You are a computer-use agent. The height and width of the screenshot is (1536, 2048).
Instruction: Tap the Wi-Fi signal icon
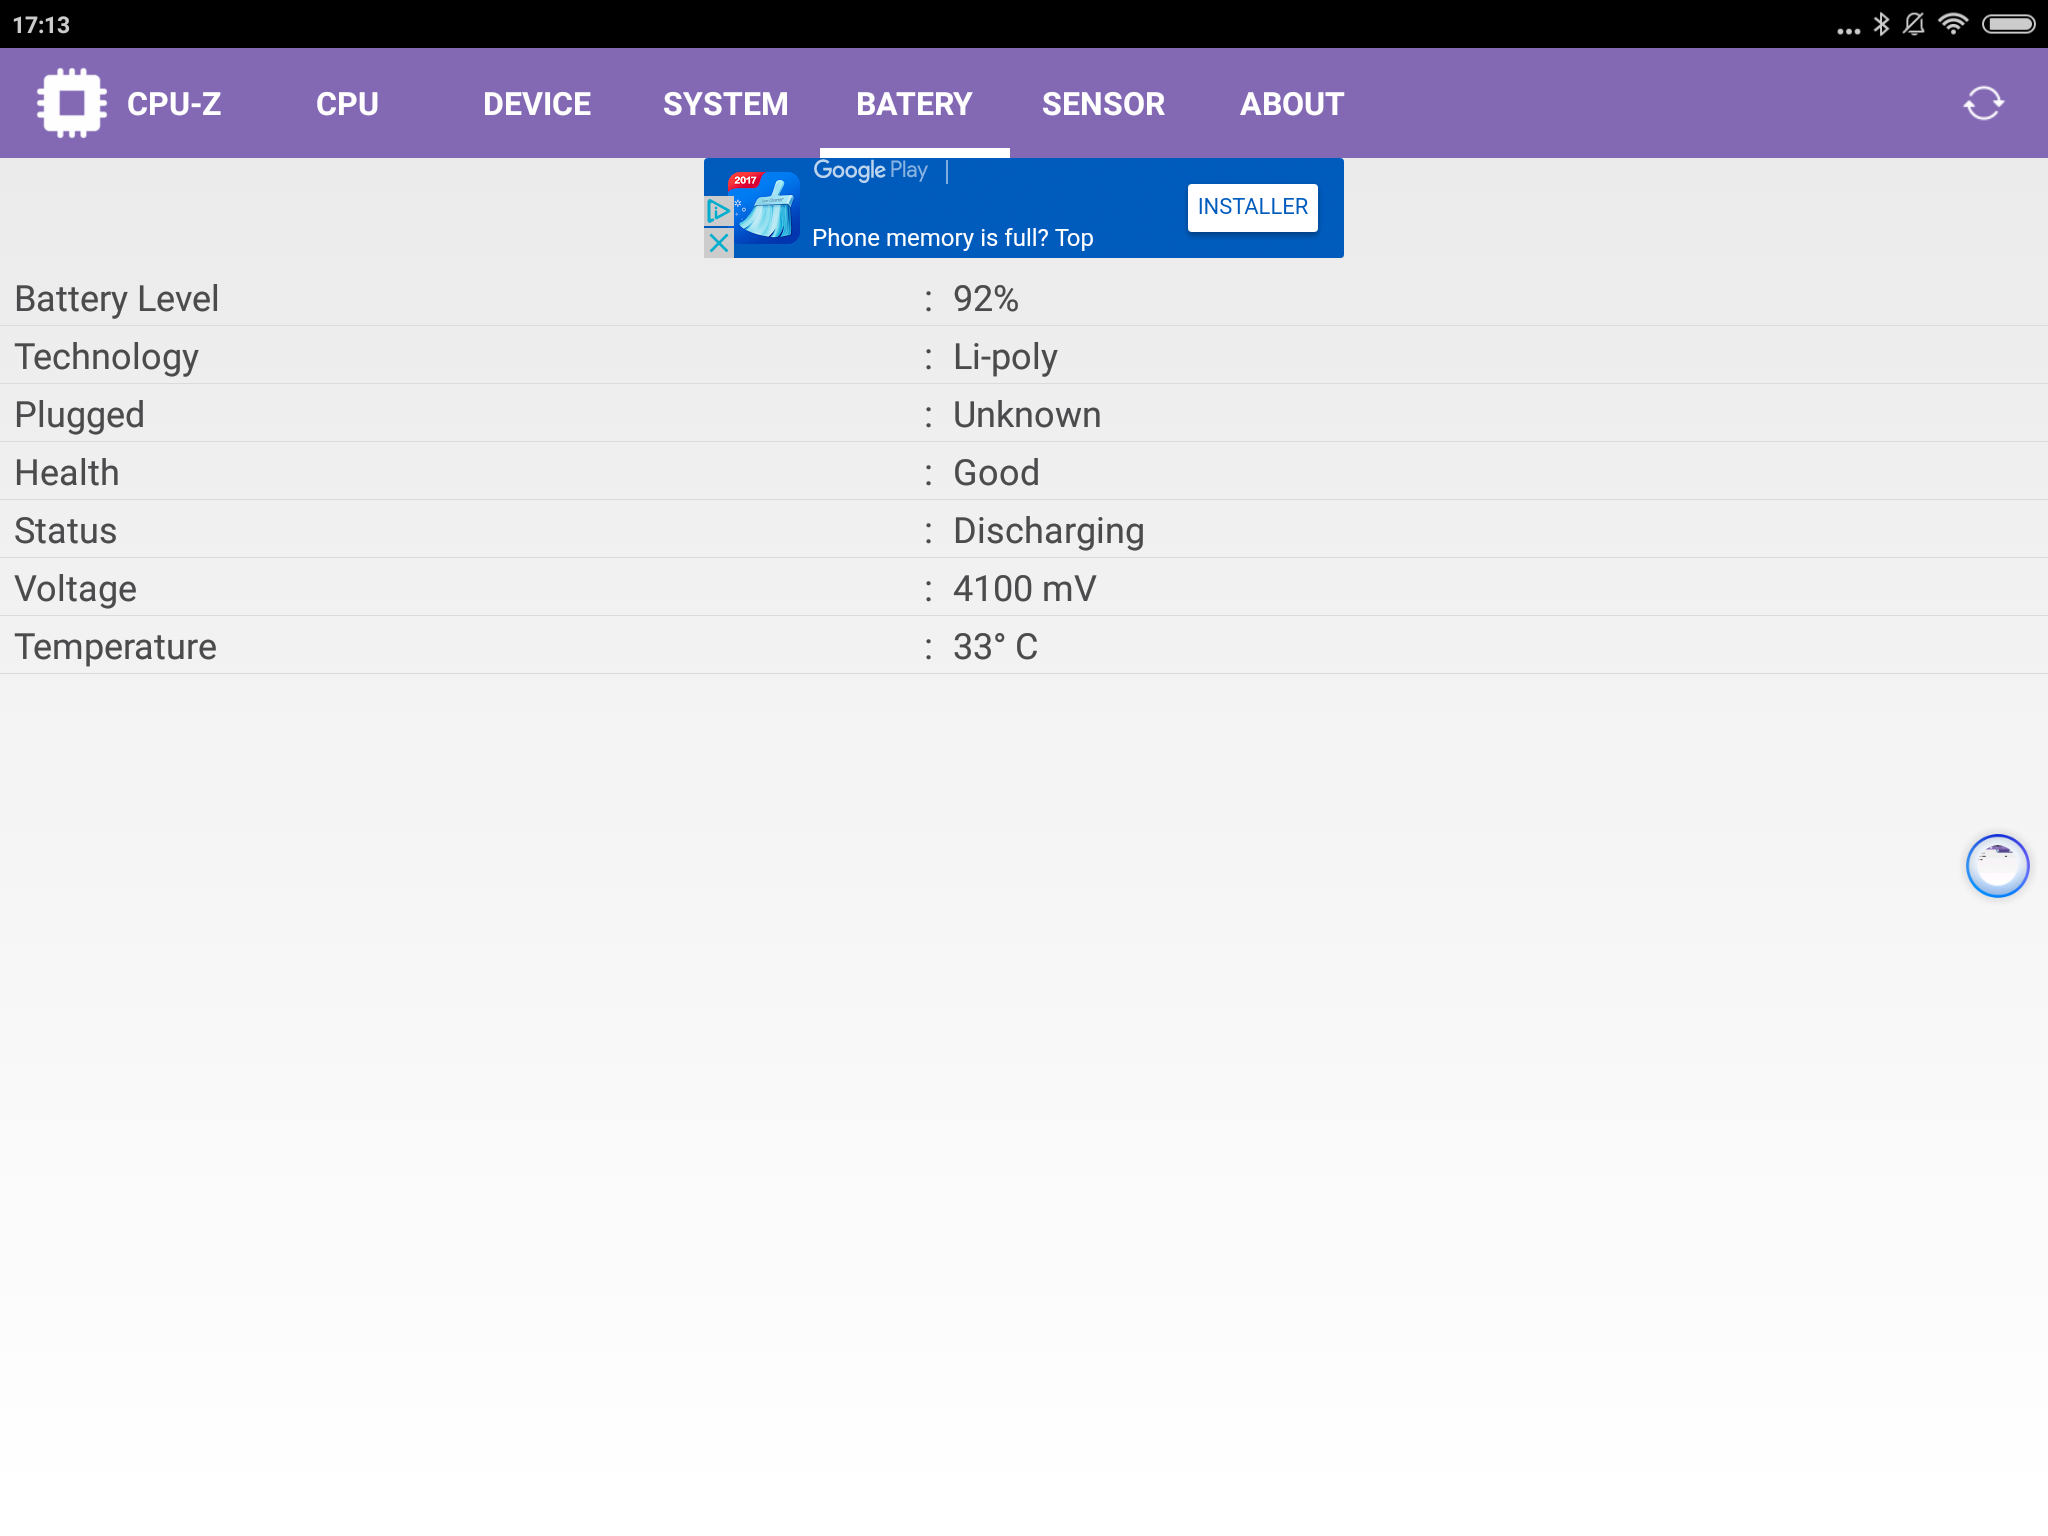(1953, 24)
